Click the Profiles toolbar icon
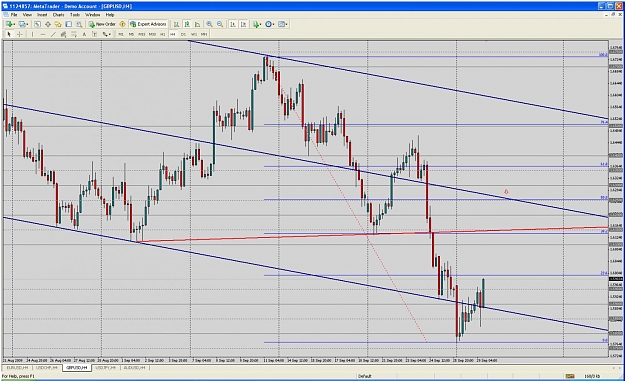The width and height of the screenshot is (625, 381). (22, 24)
